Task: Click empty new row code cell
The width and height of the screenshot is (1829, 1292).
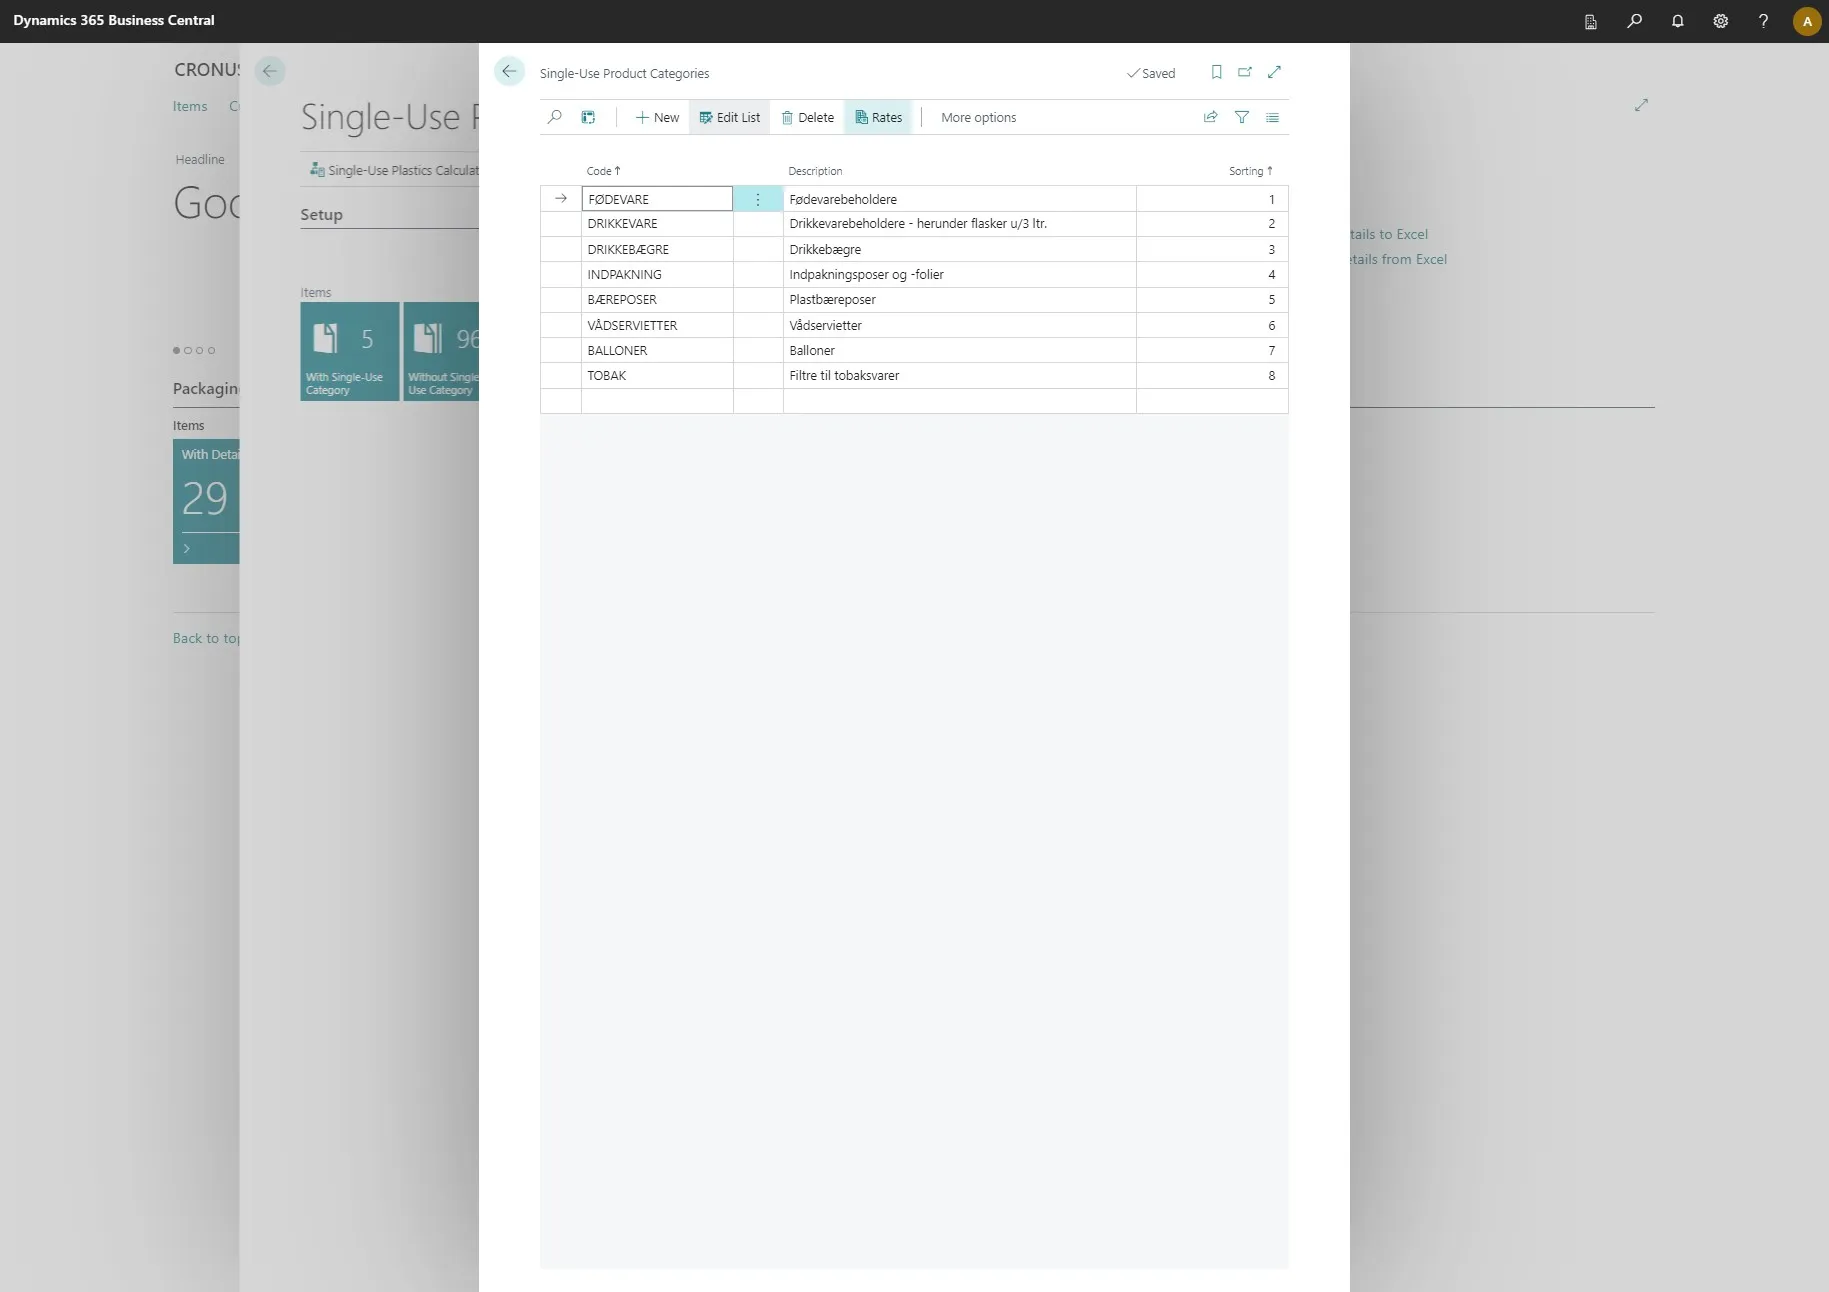Action: pyautogui.click(x=657, y=401)
